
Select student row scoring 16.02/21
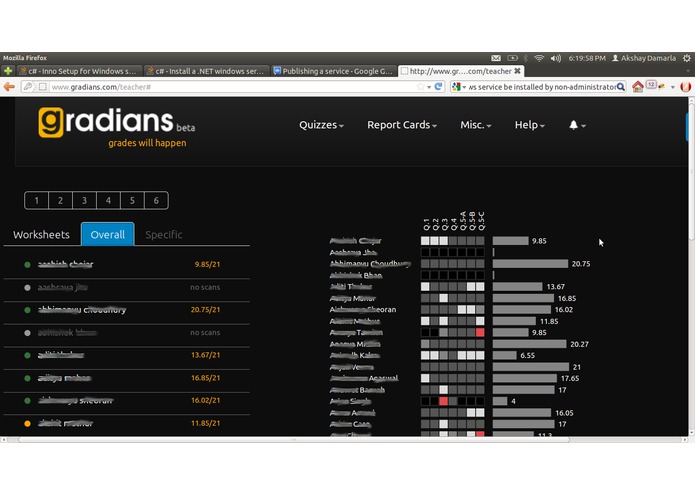pos(126,401)
